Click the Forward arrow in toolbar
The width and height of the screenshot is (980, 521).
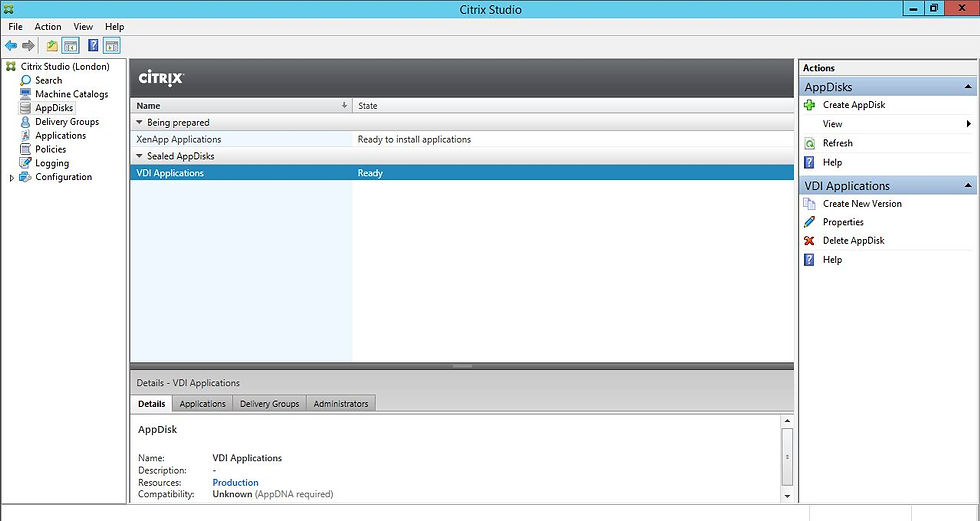click(28, 46)
